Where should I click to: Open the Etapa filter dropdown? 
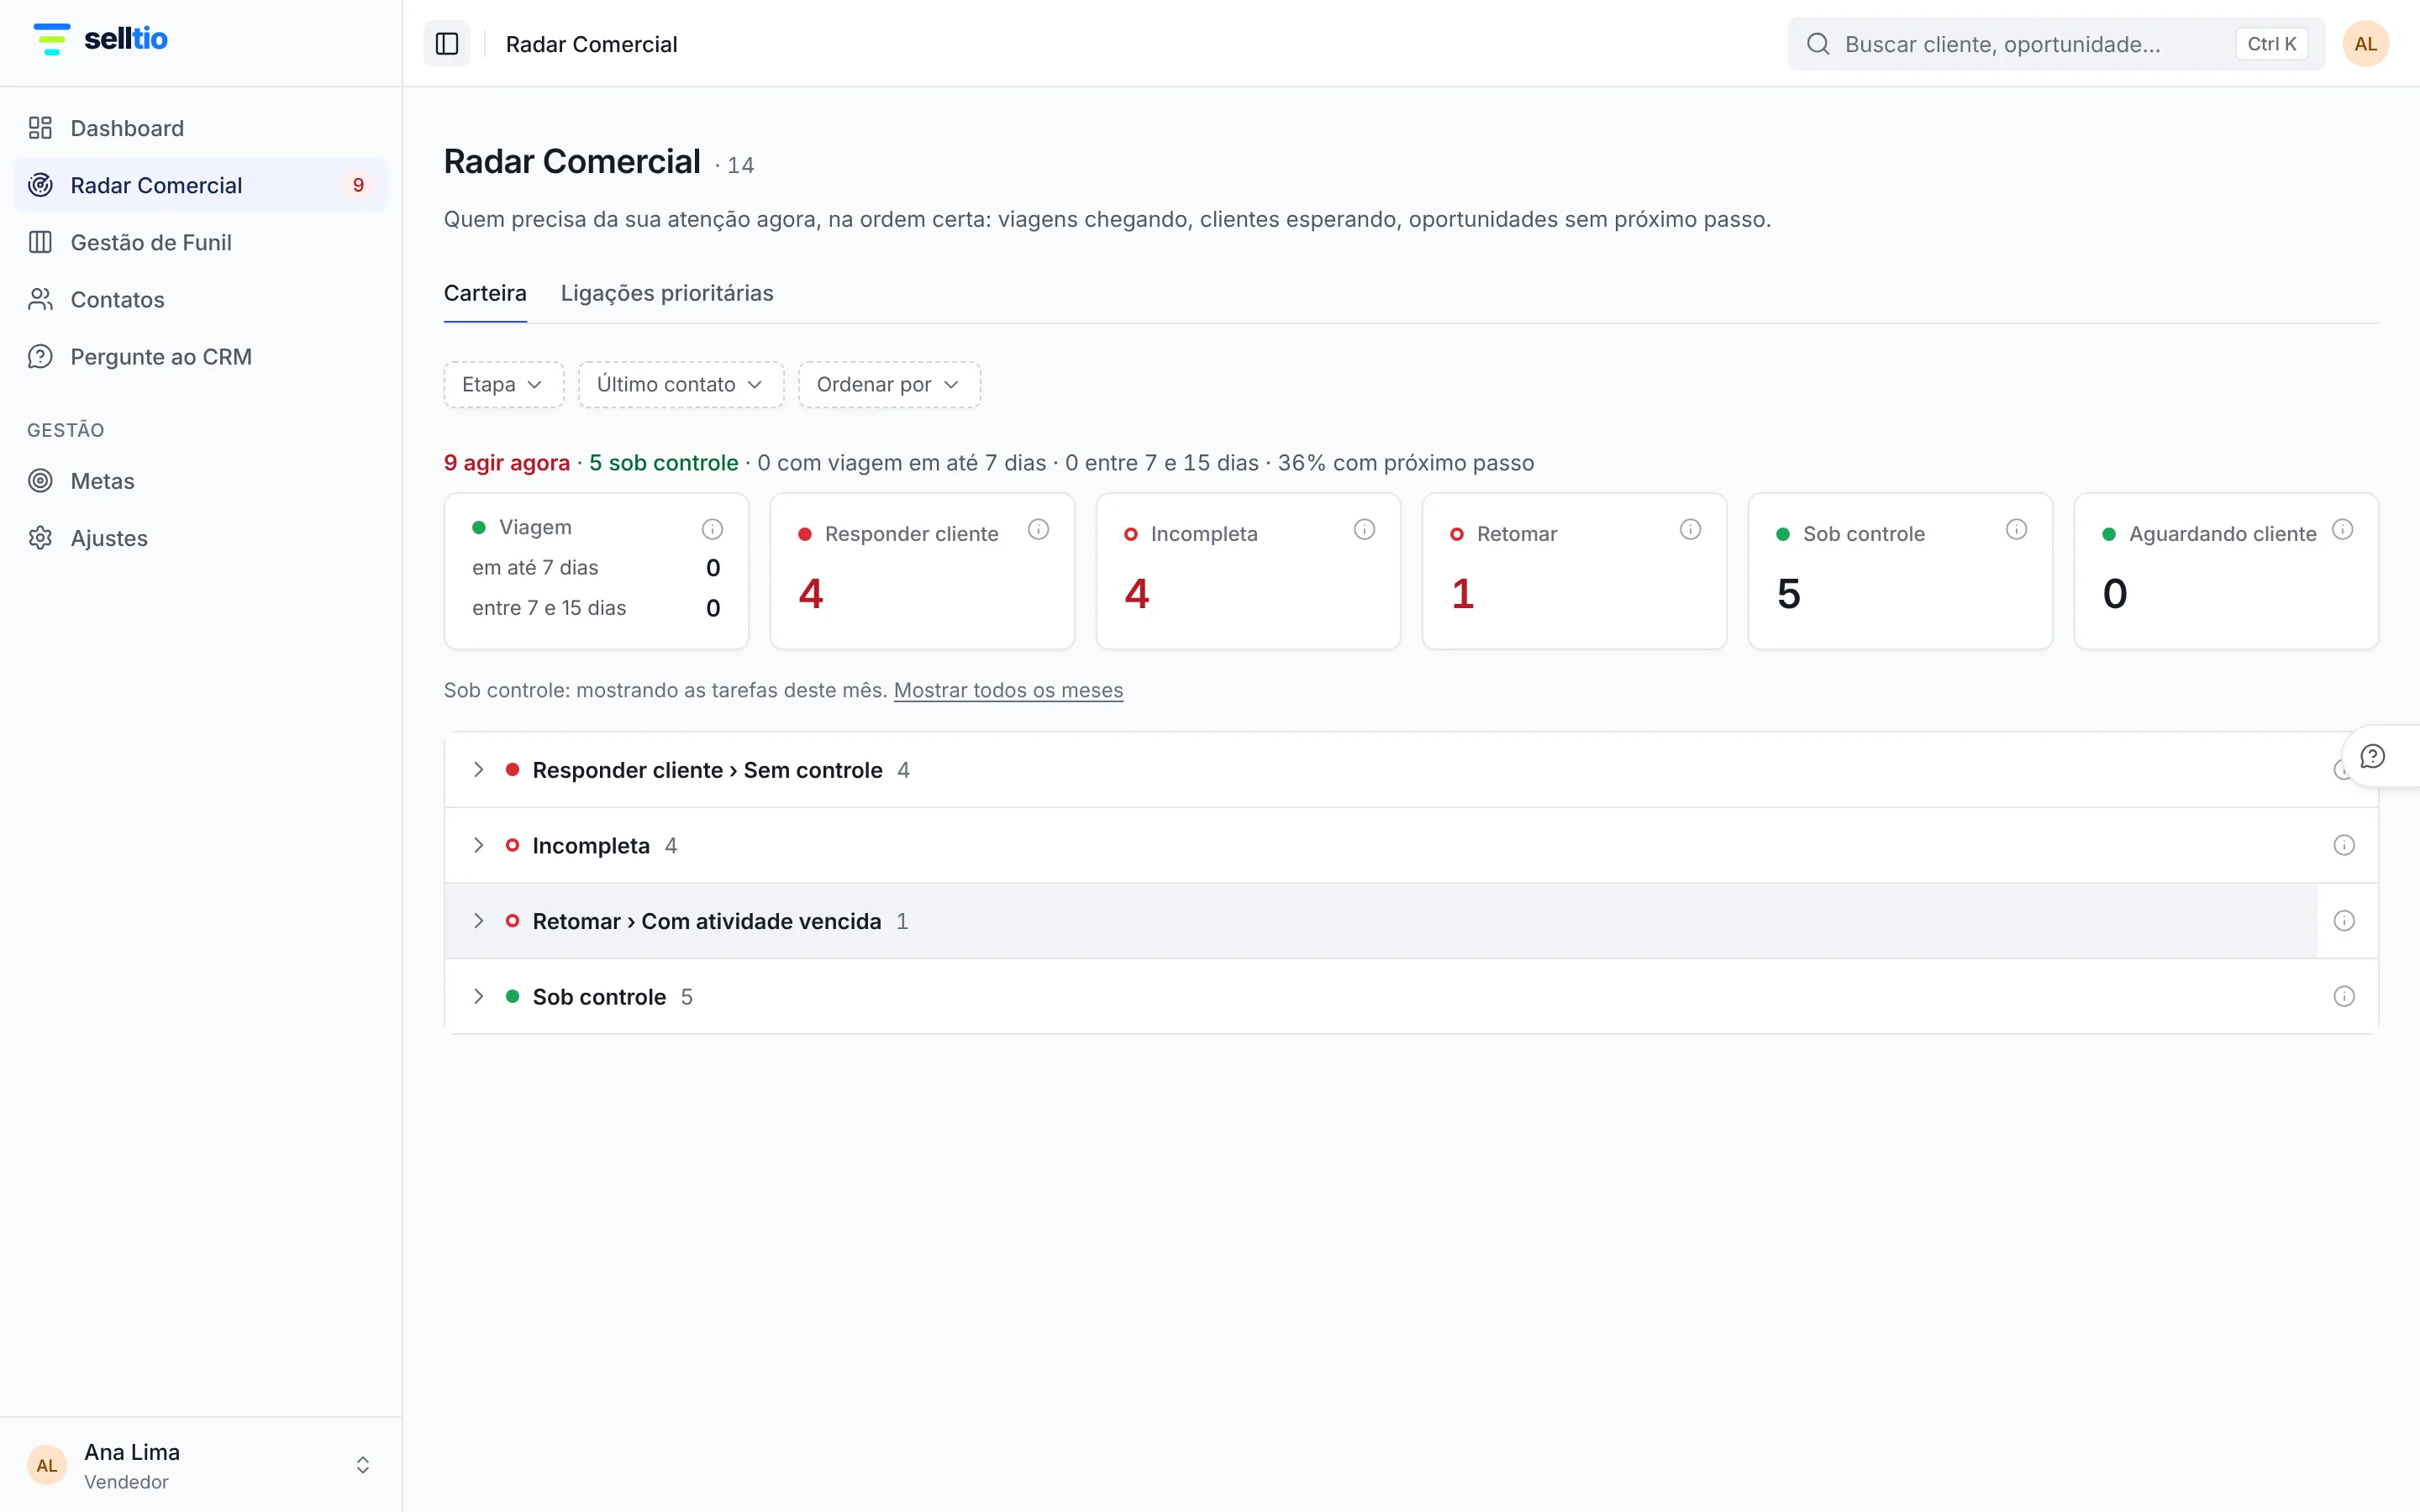tap(503, 384)
